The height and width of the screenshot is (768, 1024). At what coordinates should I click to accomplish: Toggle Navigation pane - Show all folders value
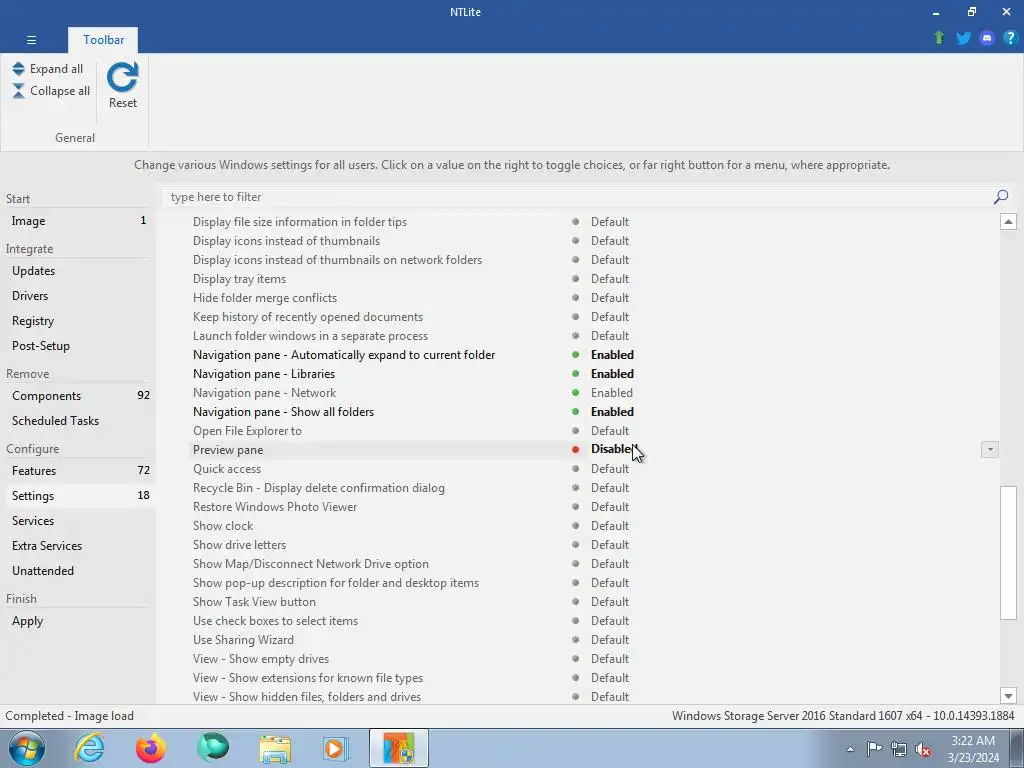pos(612,411)
